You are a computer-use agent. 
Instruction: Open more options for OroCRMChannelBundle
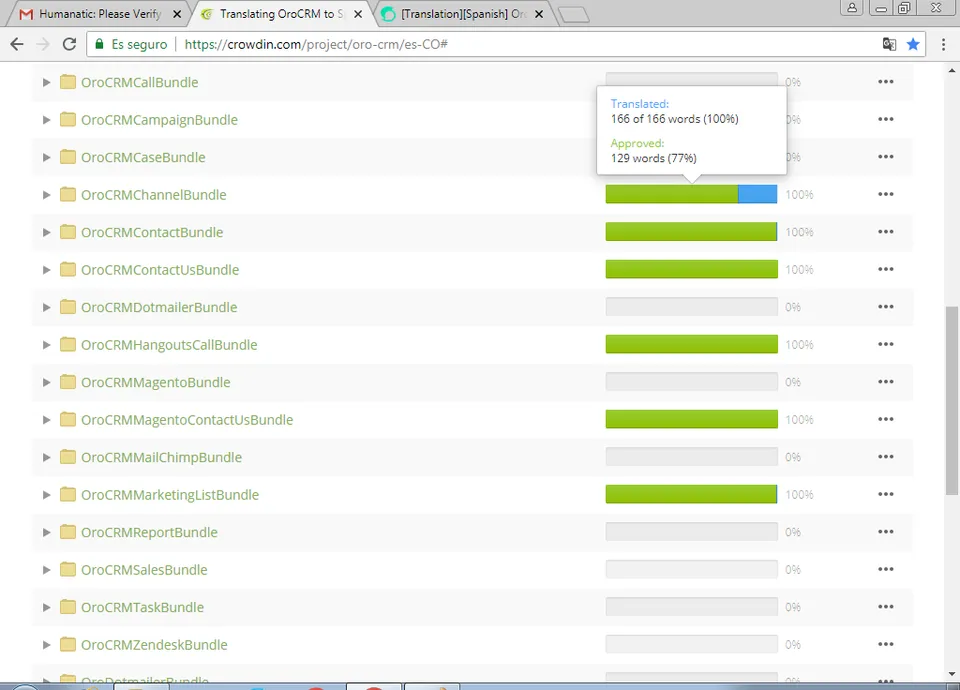pos(885,194)
